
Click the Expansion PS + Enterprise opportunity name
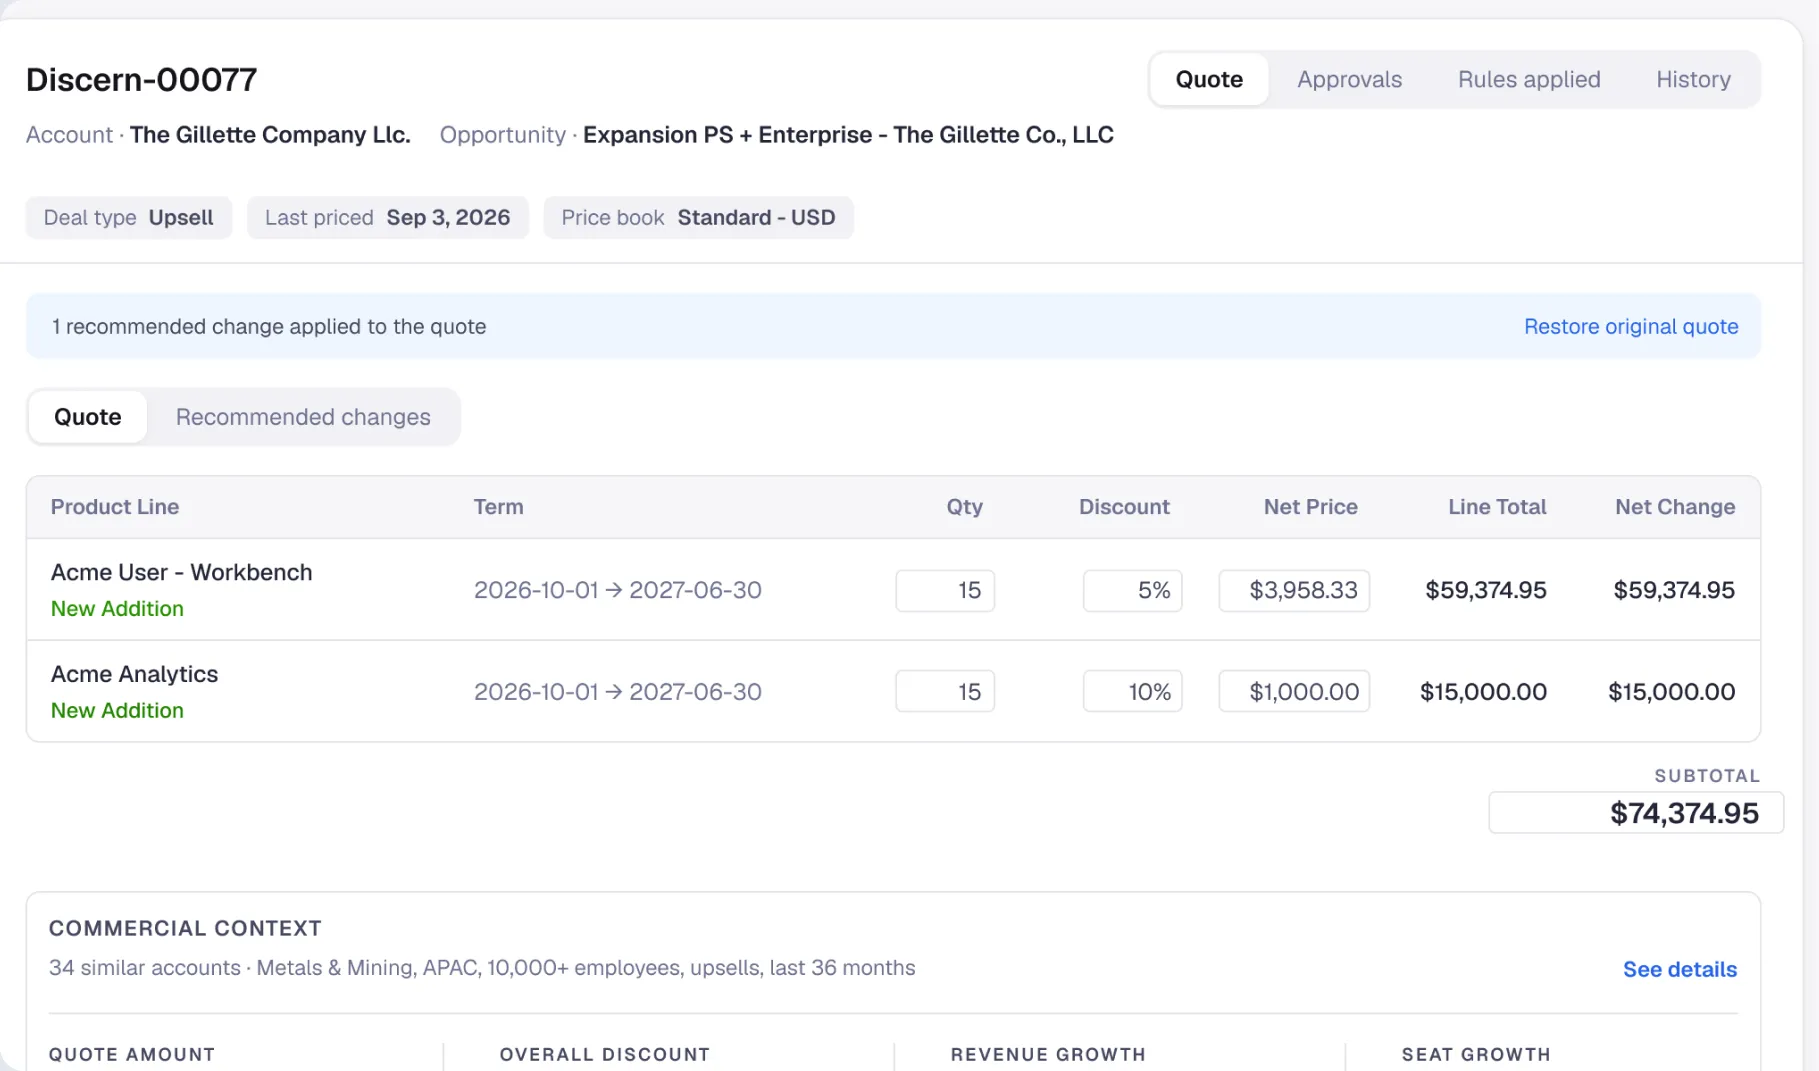pos(848,135)
